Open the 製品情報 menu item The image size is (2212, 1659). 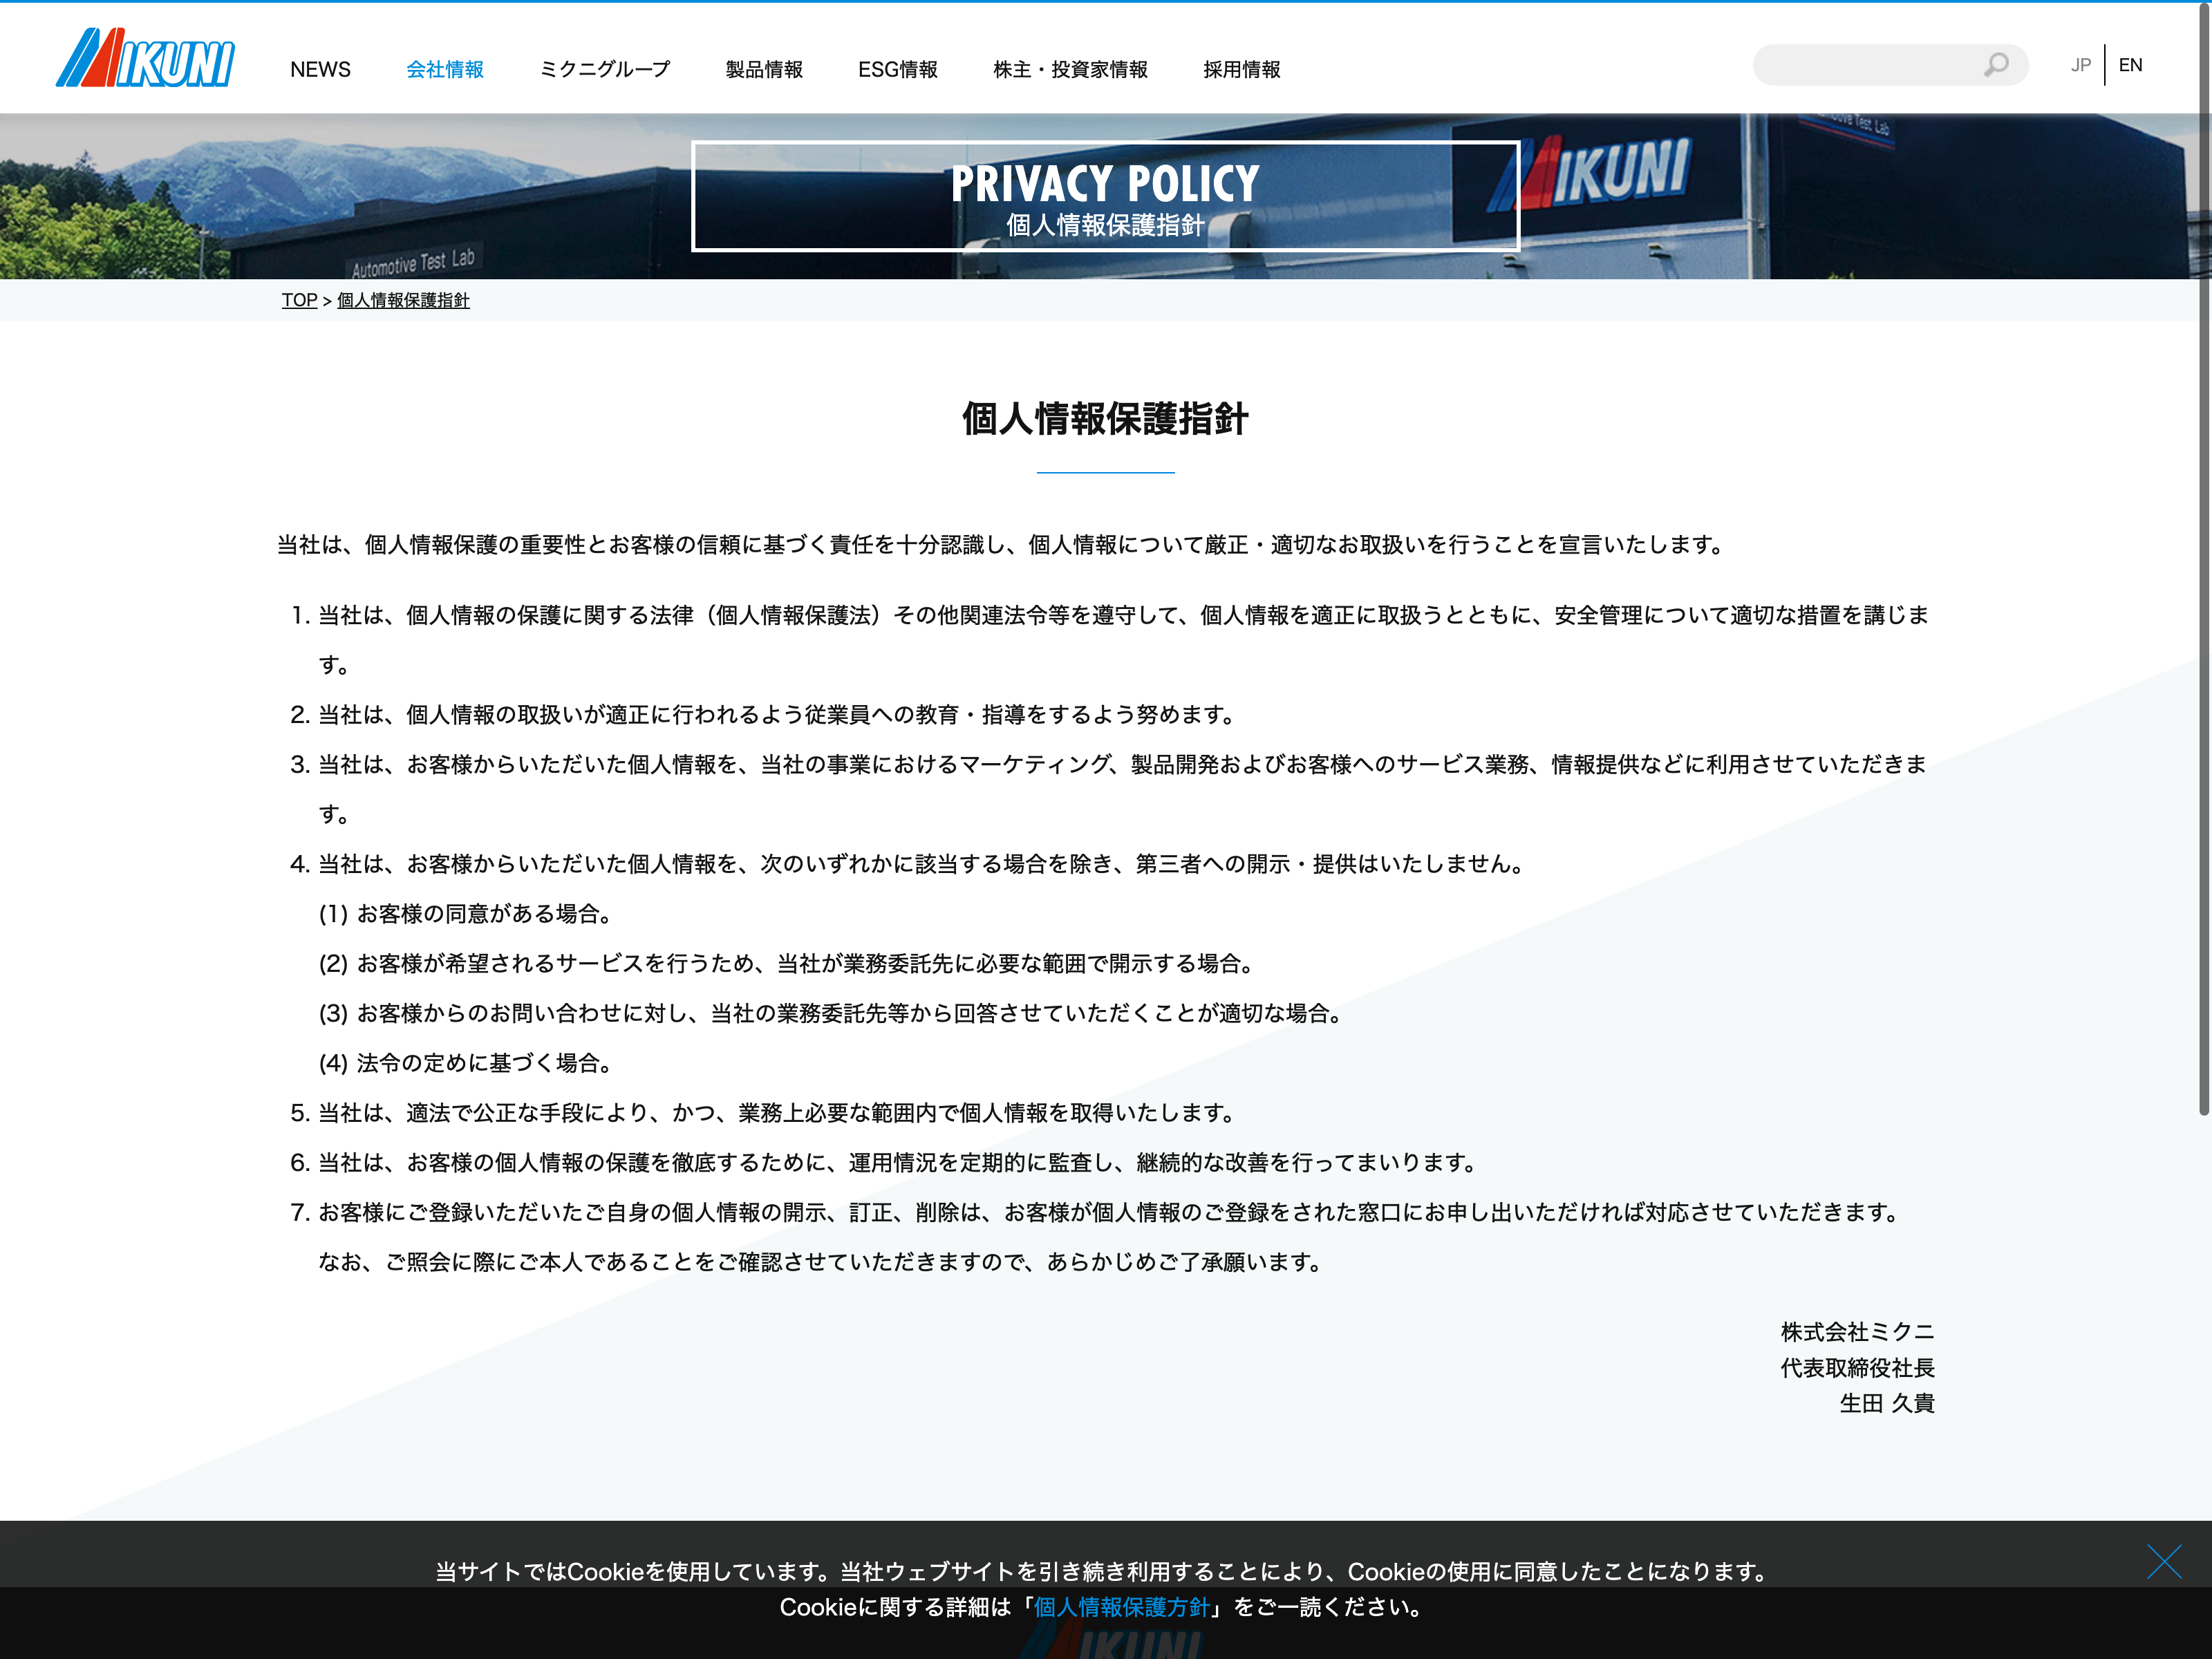click(x=764, y=69)
